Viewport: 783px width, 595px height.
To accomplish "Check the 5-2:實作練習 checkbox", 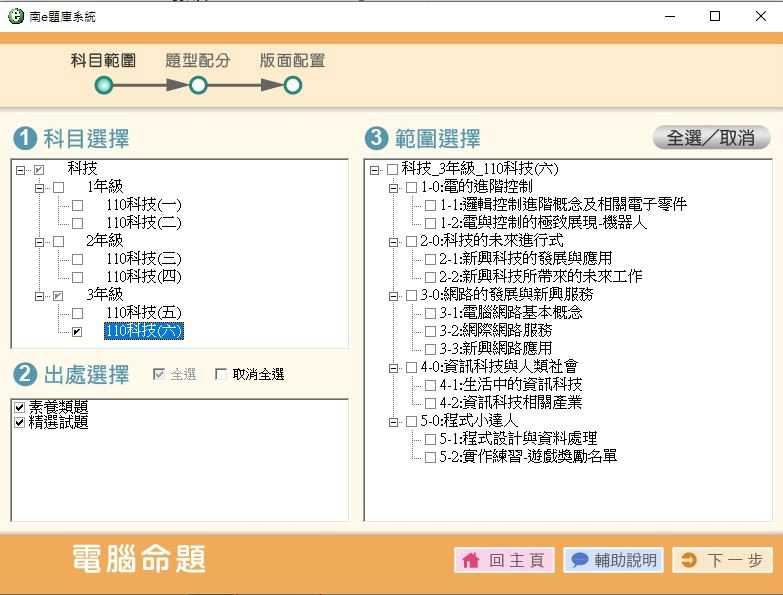I will coord(430,457).
